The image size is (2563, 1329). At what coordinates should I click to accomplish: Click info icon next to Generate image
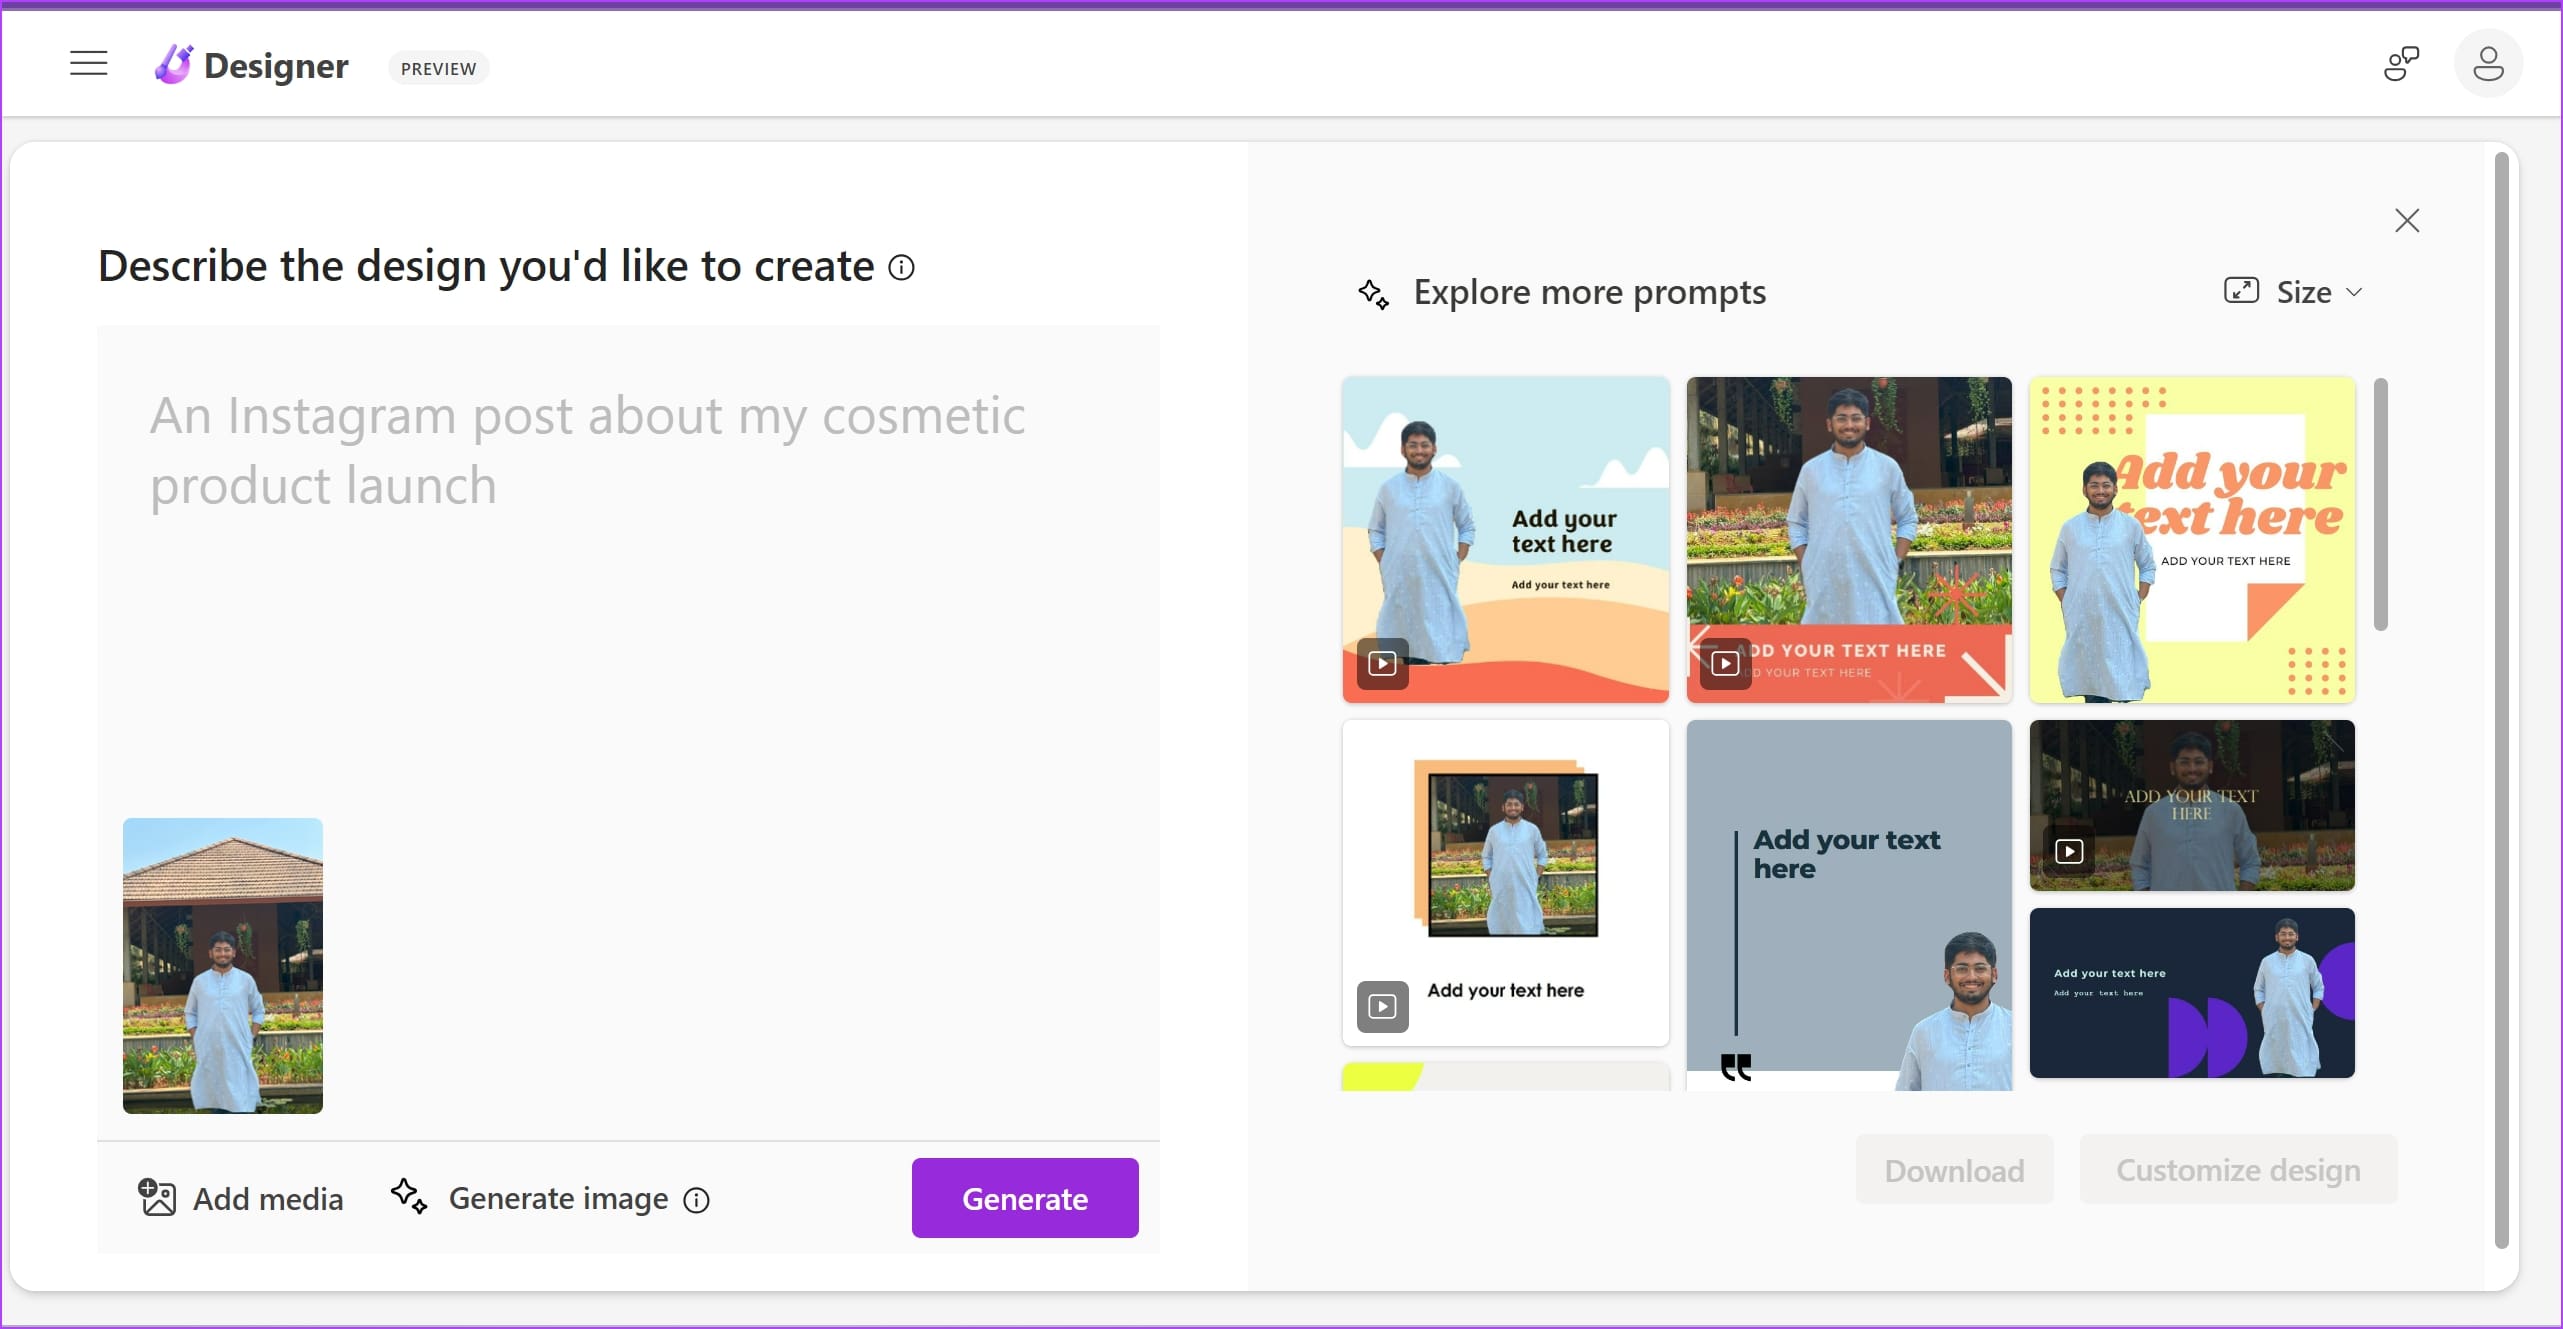[696, 1200]
